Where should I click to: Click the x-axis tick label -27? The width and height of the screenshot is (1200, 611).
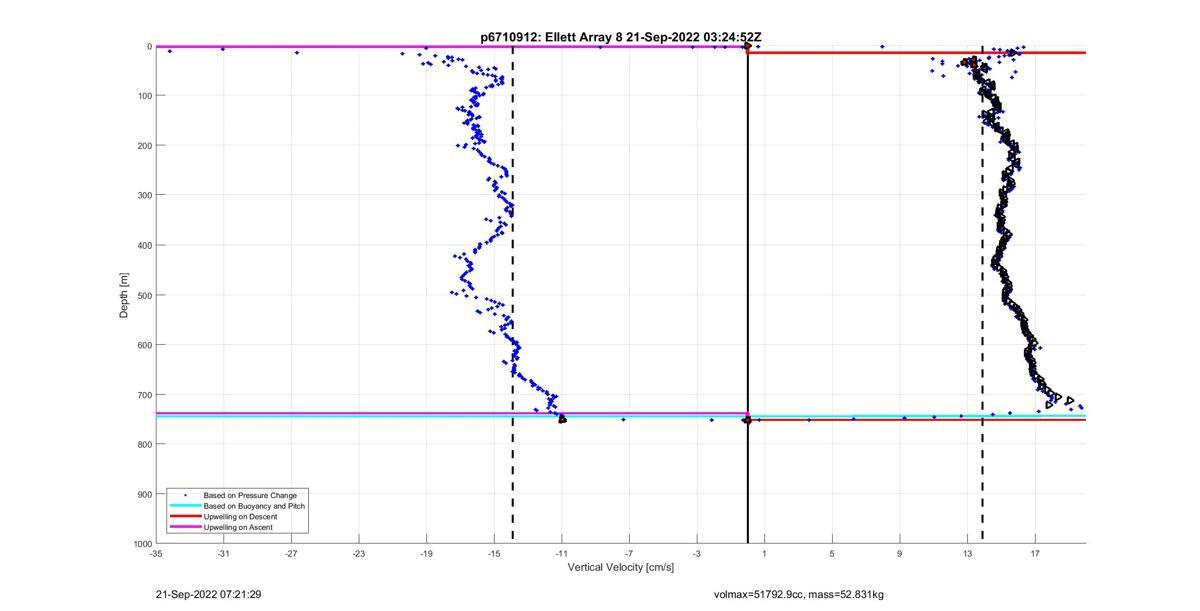pos(291,553)
